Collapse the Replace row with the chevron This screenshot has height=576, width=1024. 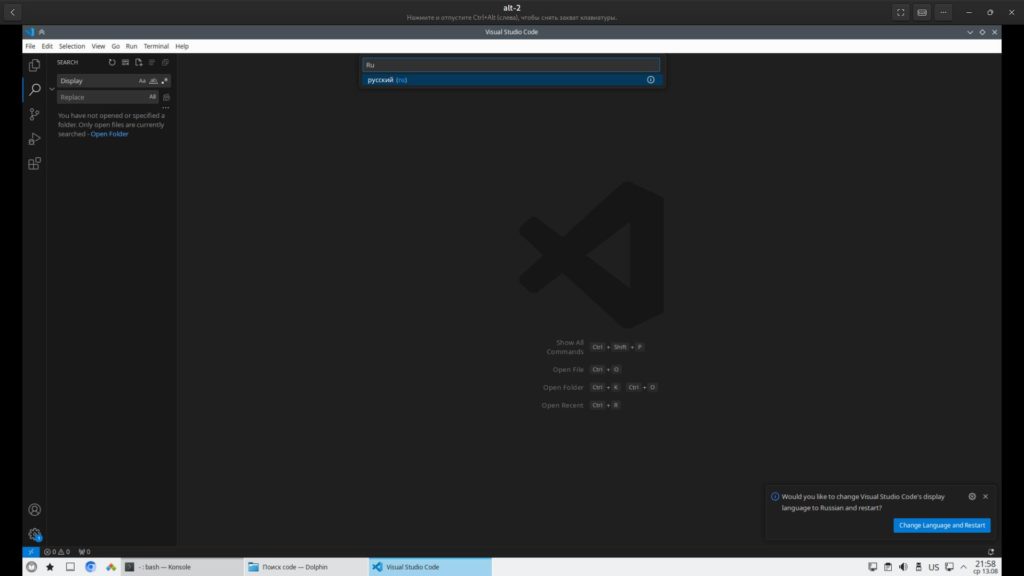[52, 89]
